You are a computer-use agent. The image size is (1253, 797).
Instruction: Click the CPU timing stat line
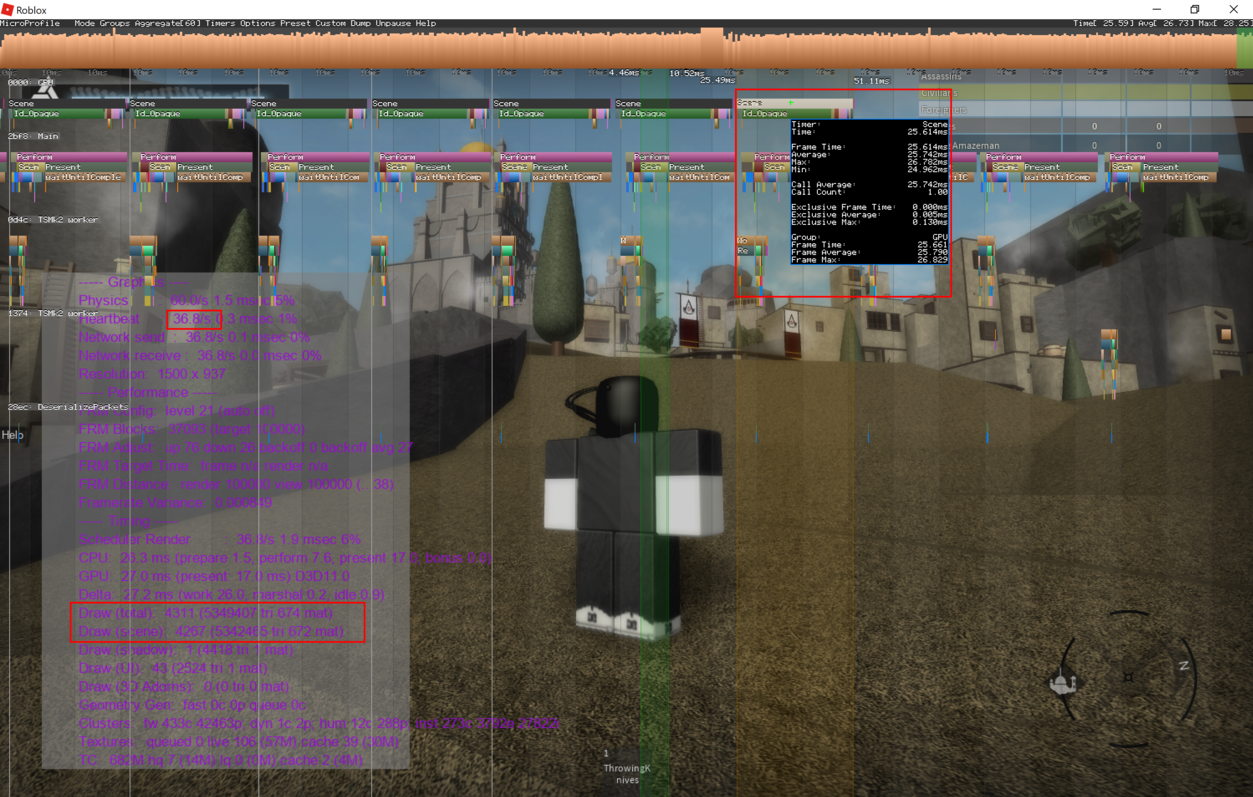click(285, 558)
